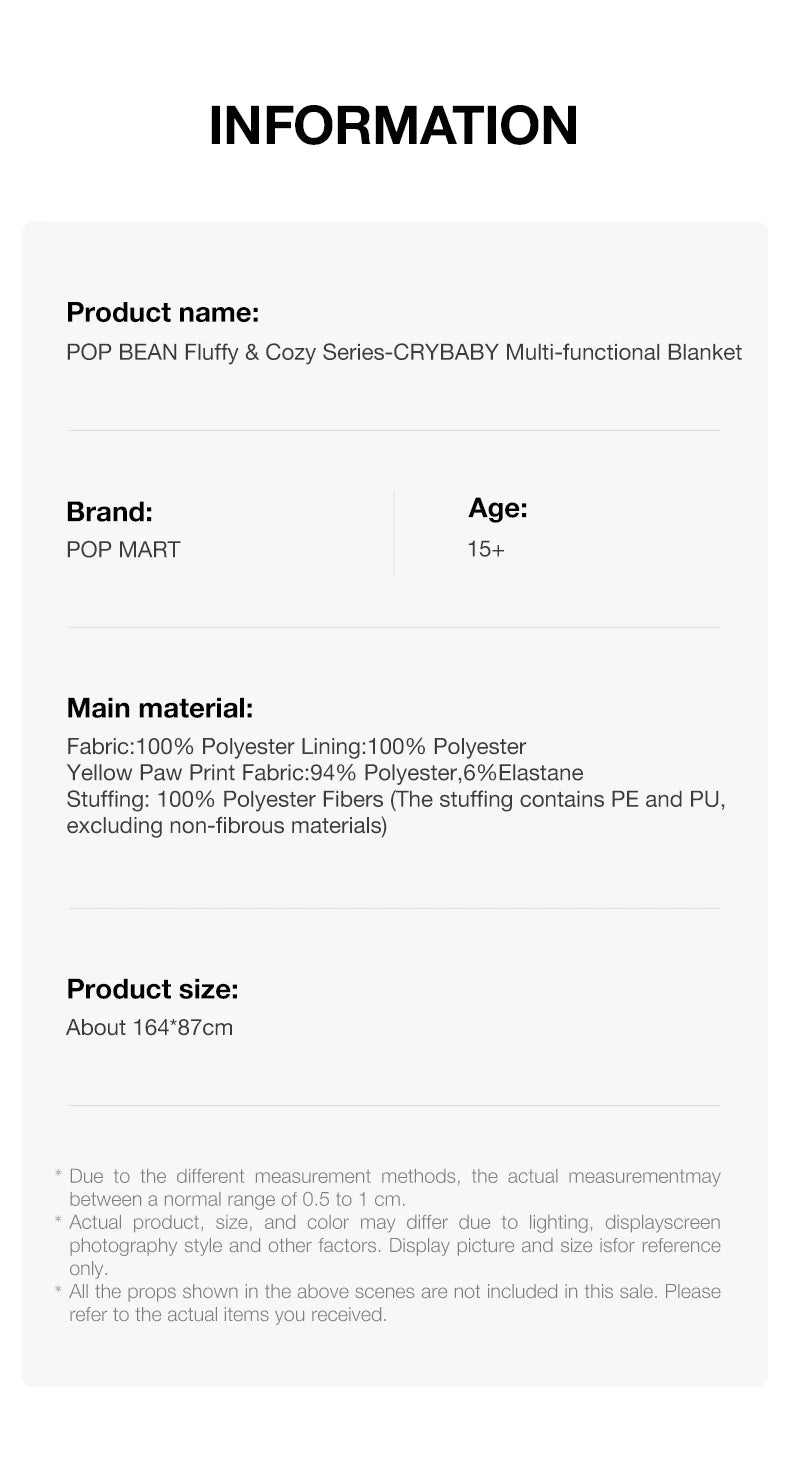Click the props not included disclaimer
Image resolution: width=790 pixels, height=1464 pixels.
(394, 1291)
